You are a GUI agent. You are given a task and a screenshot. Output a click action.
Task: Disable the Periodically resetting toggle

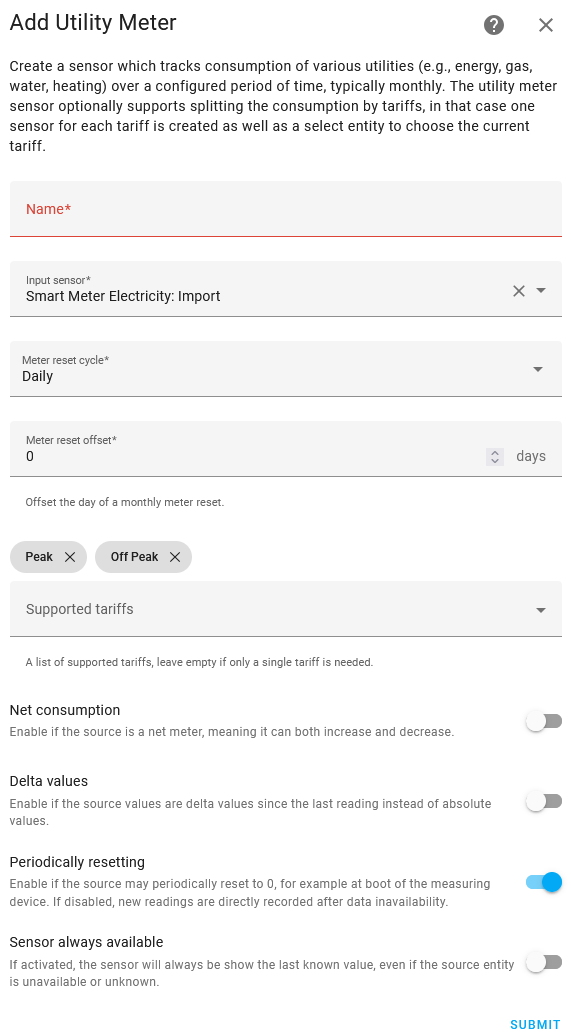(544, 882)
